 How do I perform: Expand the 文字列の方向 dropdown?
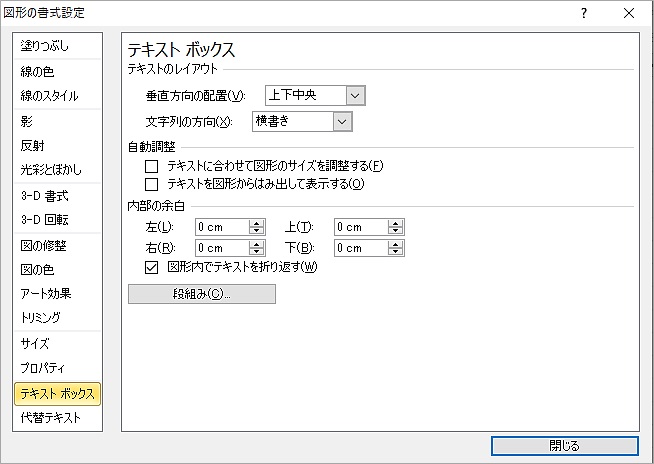[x=343, y=121]
